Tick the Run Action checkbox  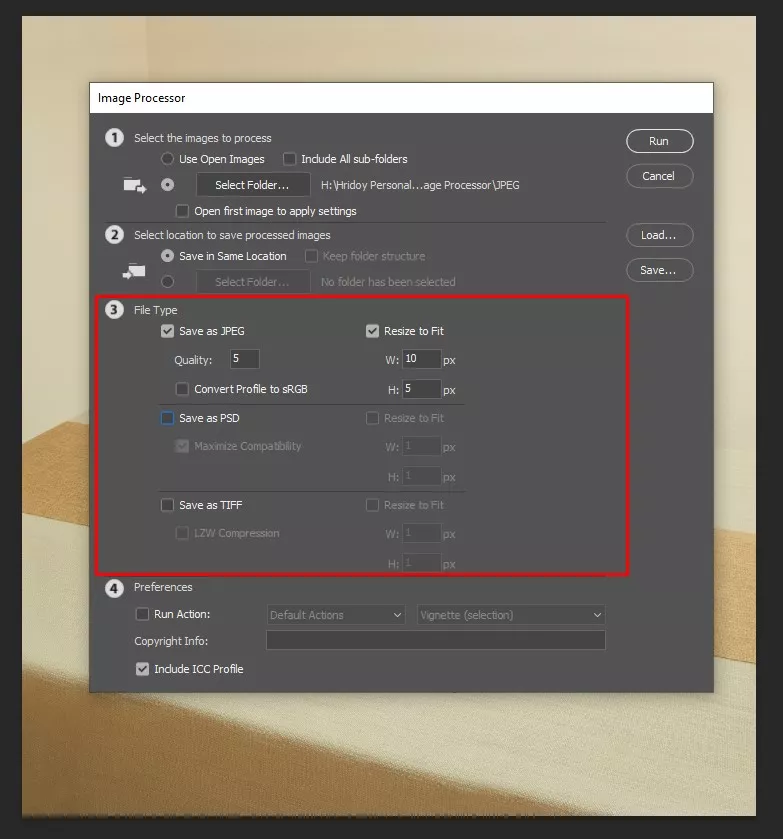142,614
